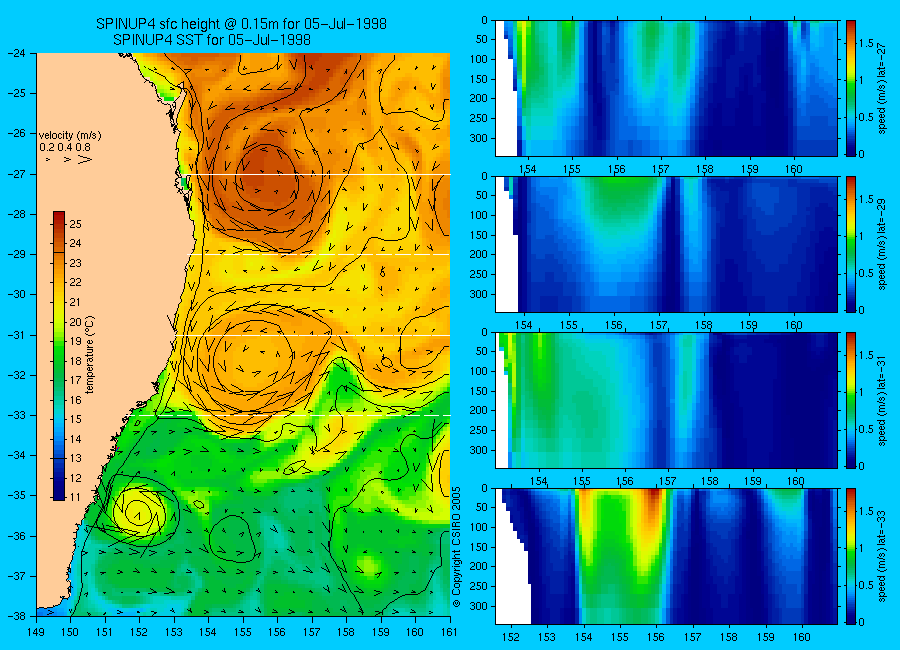Click depth tick 300 on the lat=-27 panel

479,138
